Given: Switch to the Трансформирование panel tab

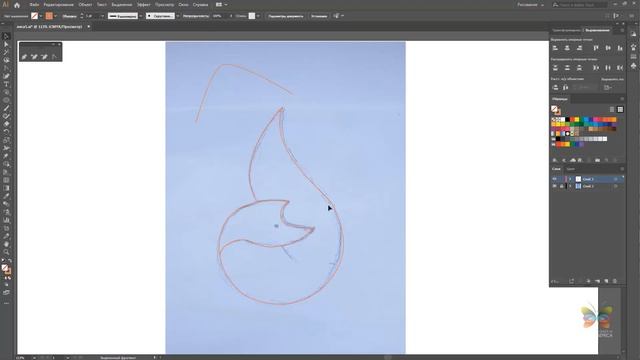Looking at the screenshot, I should pyautogui.click(x=566, y=30).
